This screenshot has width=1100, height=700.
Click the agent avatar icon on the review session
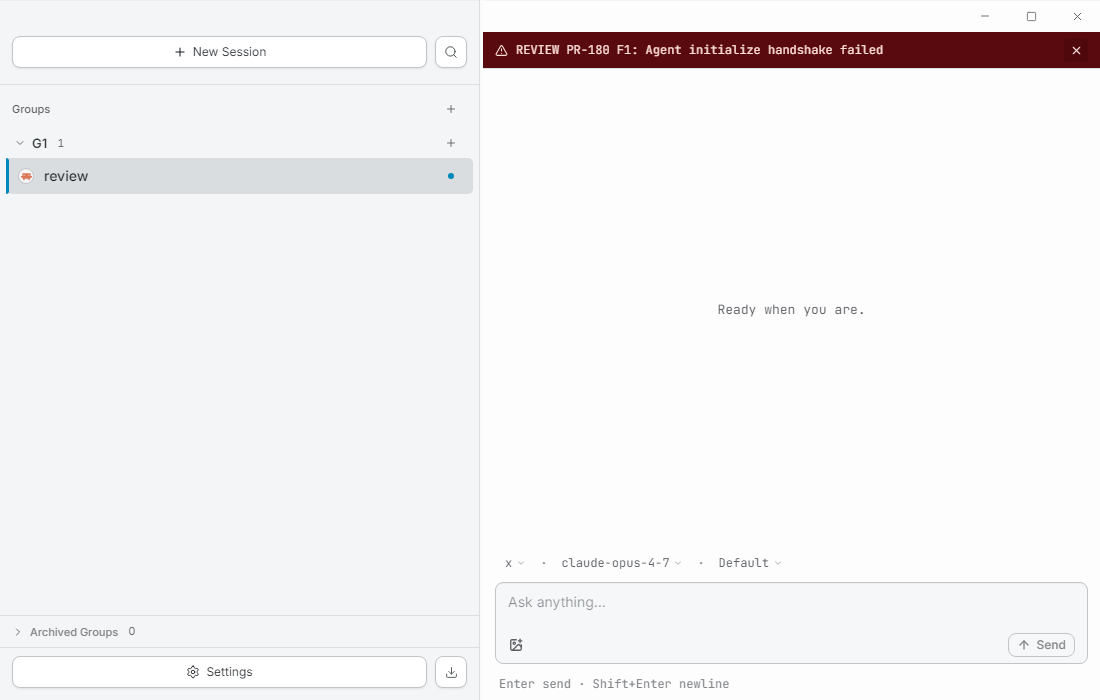[x=25, y=176]
